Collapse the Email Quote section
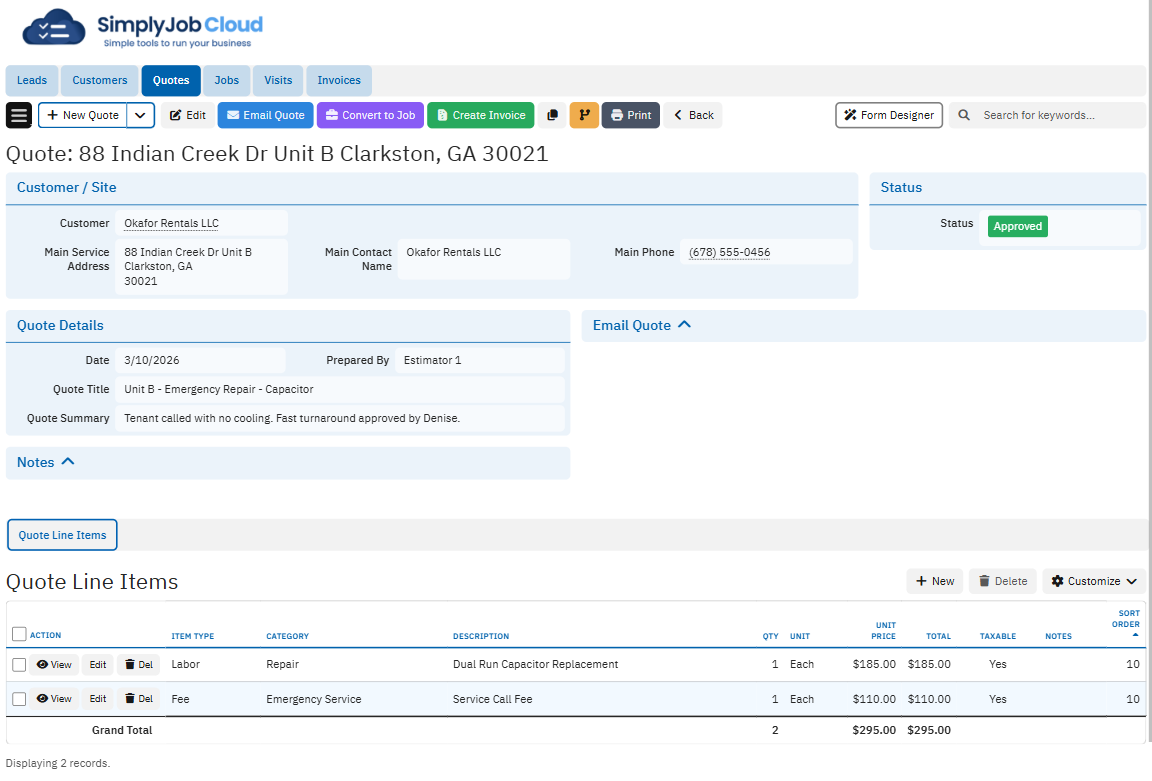 pyautogui.click(x=684, y=325)
